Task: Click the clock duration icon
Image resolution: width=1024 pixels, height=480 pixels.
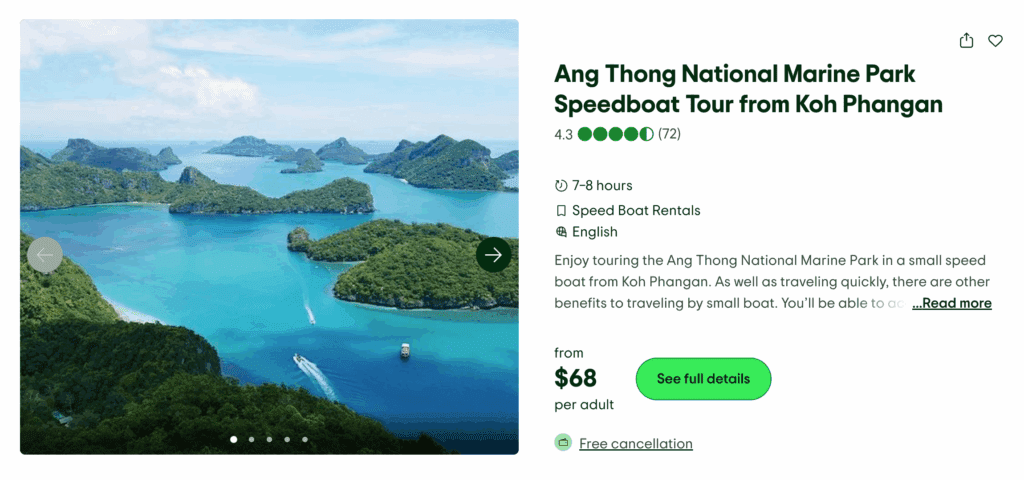Action: (561, 186)
